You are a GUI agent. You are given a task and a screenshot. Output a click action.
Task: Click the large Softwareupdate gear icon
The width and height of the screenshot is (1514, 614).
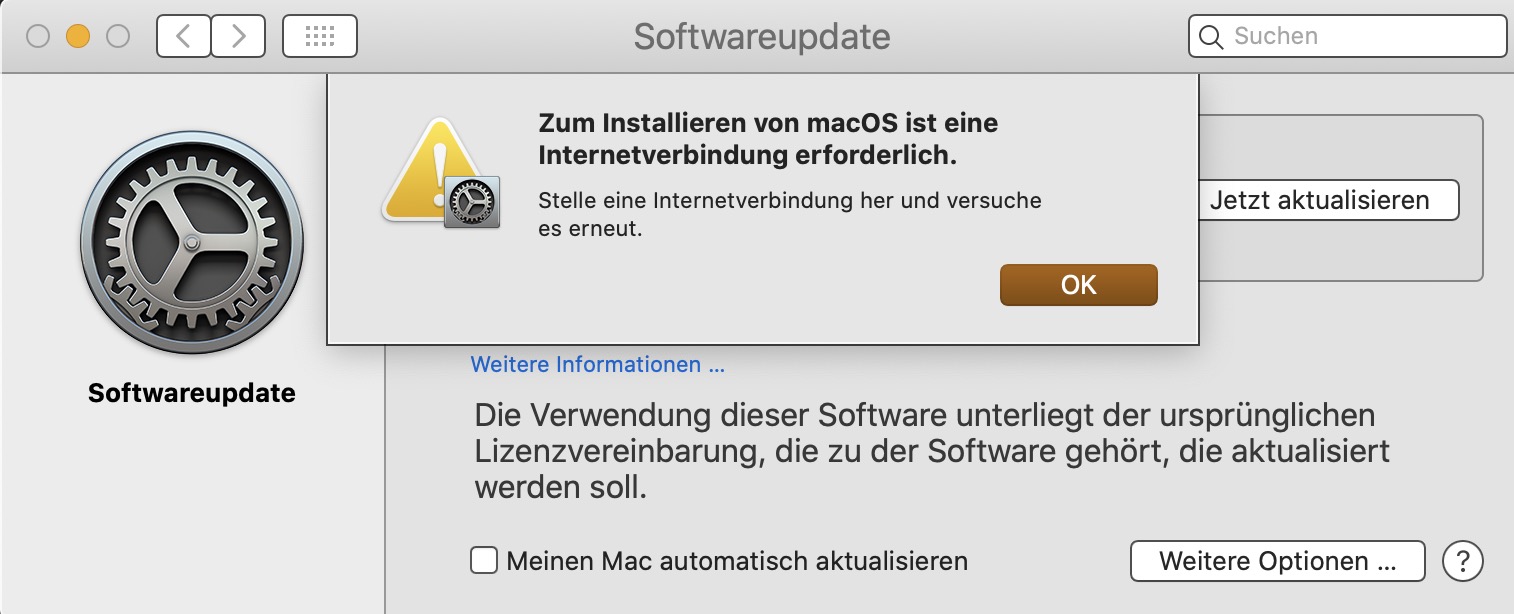click(192, 244)
